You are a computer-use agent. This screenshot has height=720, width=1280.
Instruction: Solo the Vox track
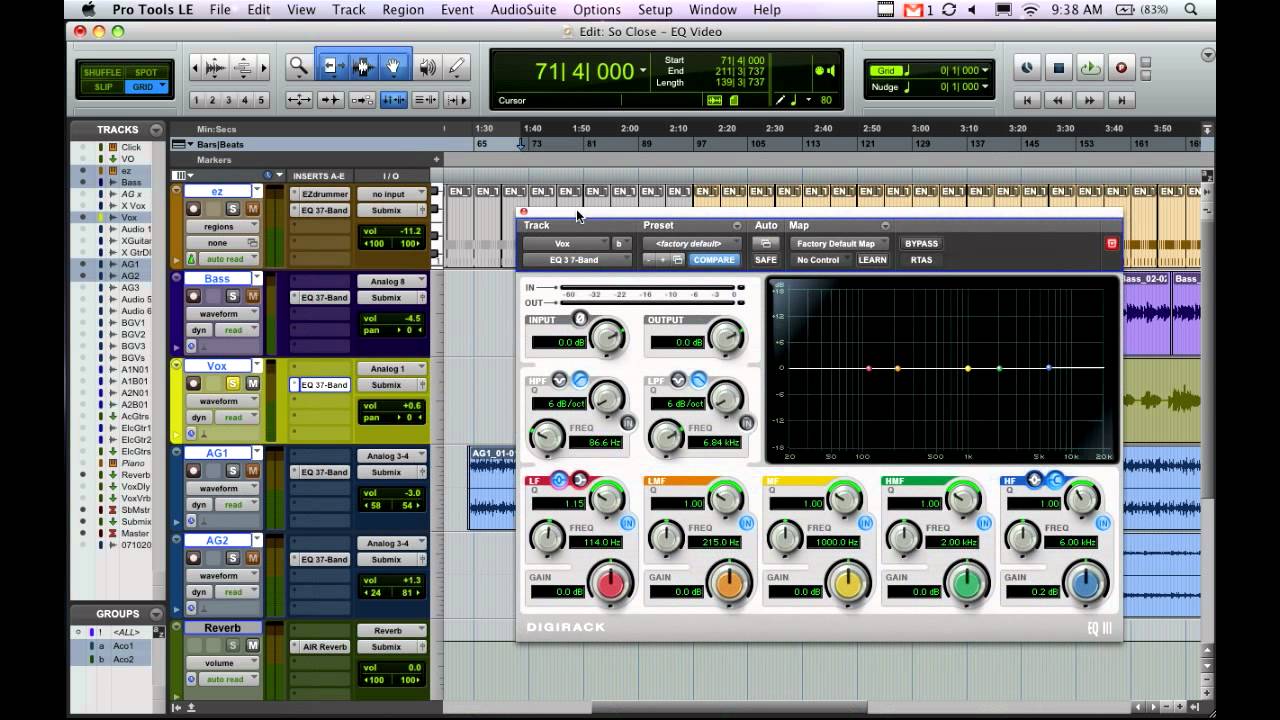pyautogui.click(x=233, y=384)
